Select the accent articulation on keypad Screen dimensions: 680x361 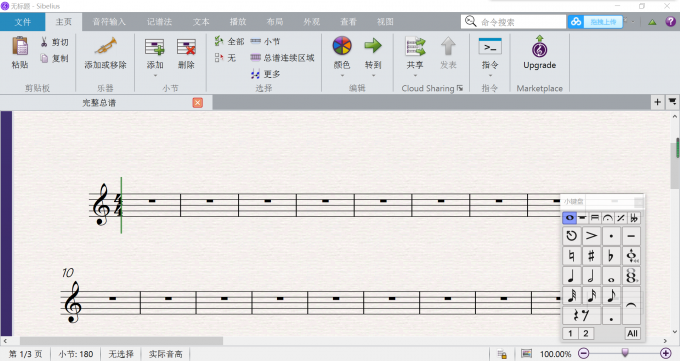click(x=591, y=236)
